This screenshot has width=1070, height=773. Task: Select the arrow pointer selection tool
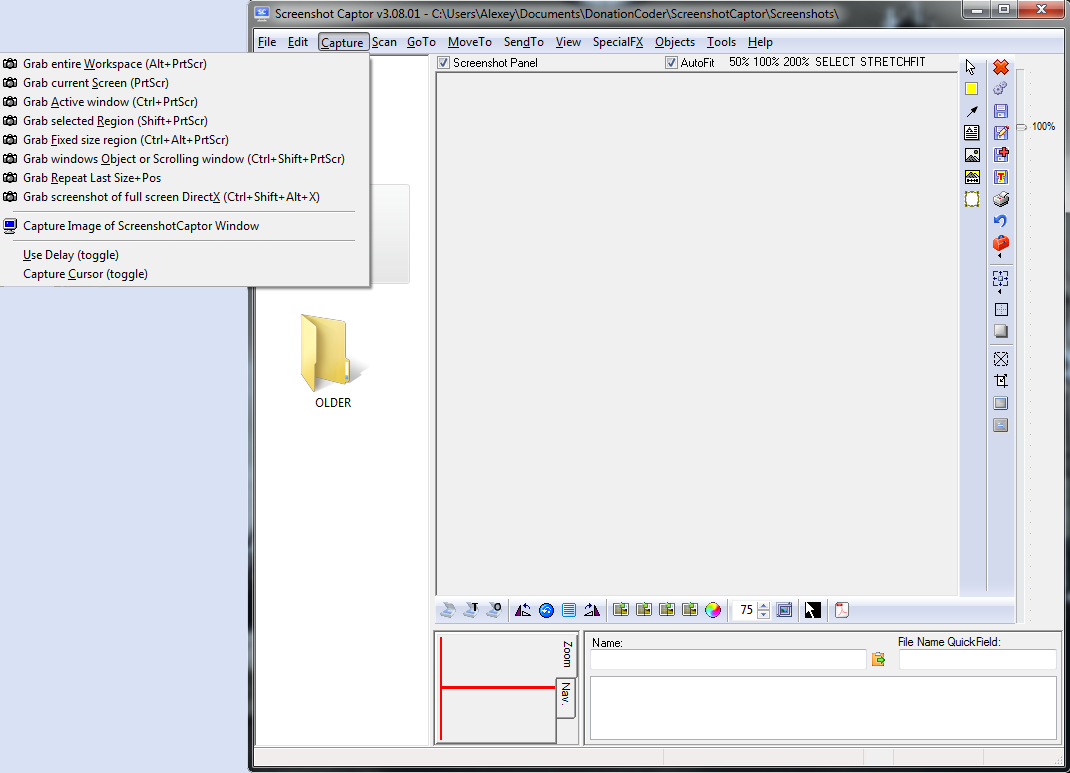[x=971, y=67]
